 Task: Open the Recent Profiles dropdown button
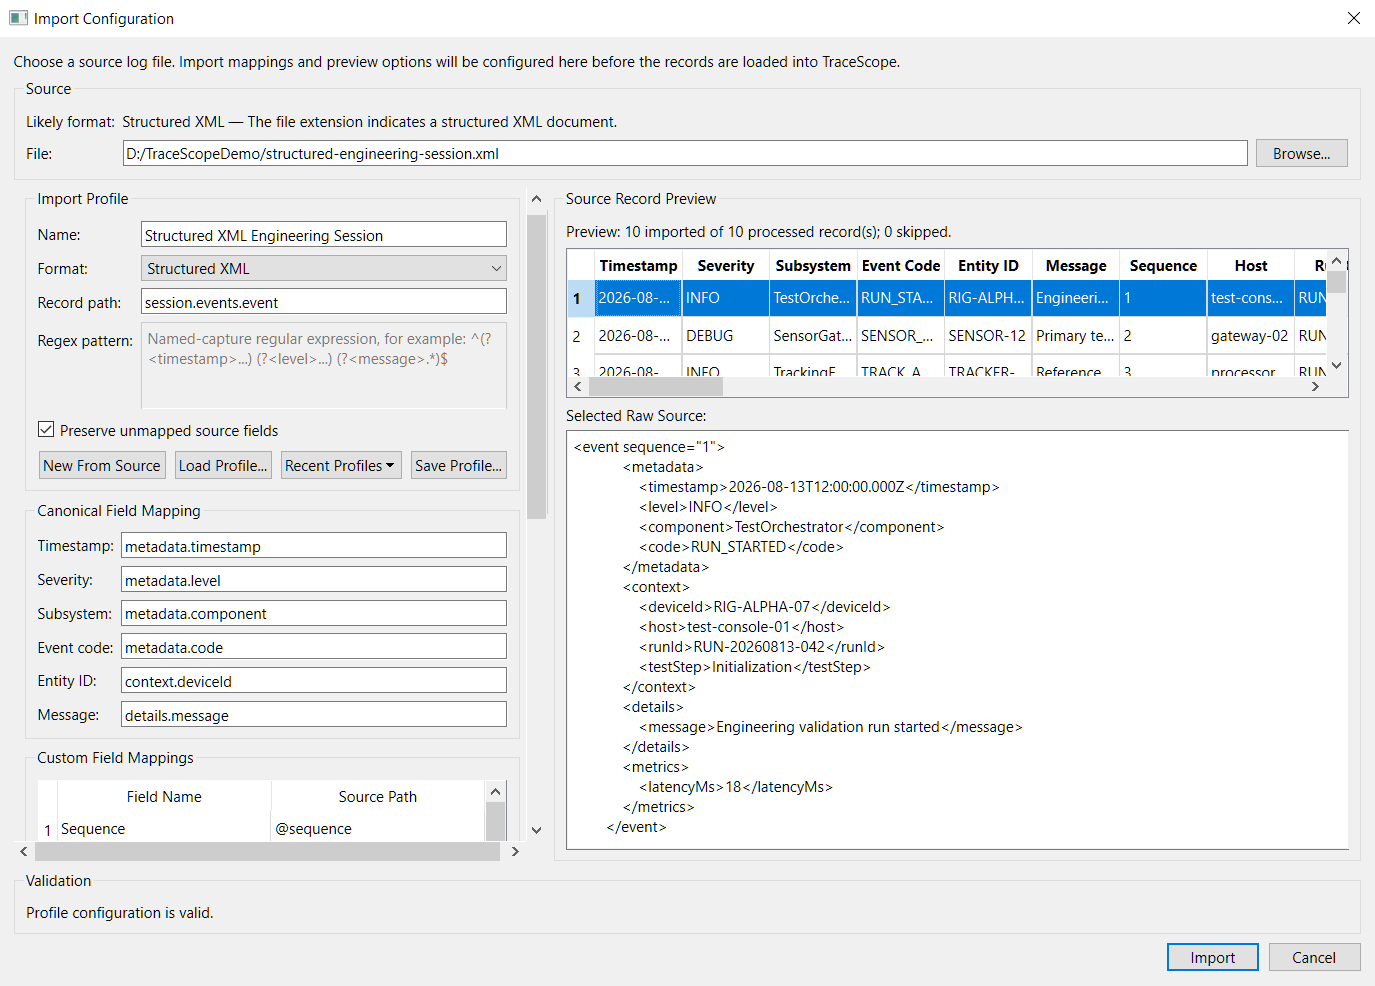(x=341, y=465)
